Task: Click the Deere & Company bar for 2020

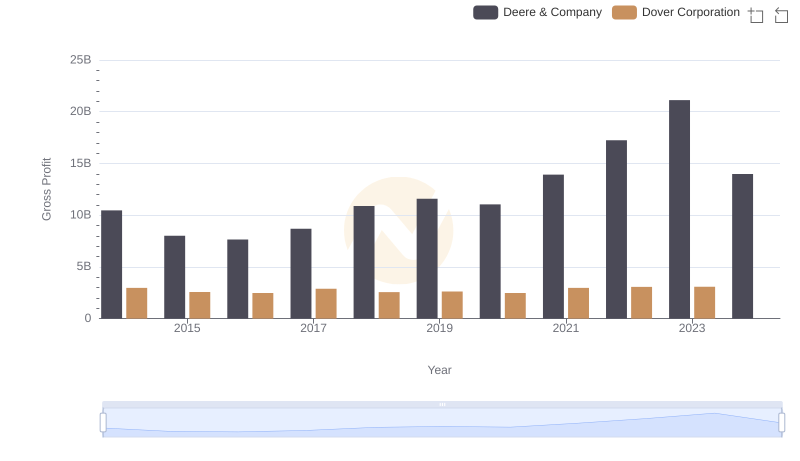Action: pos(490,261)
